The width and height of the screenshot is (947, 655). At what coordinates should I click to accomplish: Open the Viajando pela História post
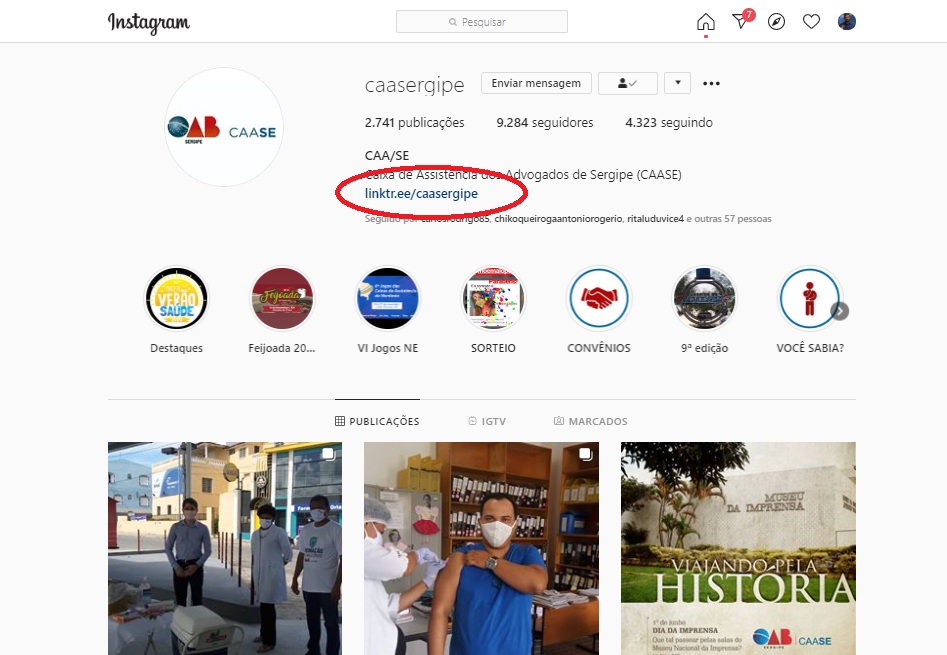point(738,548)
